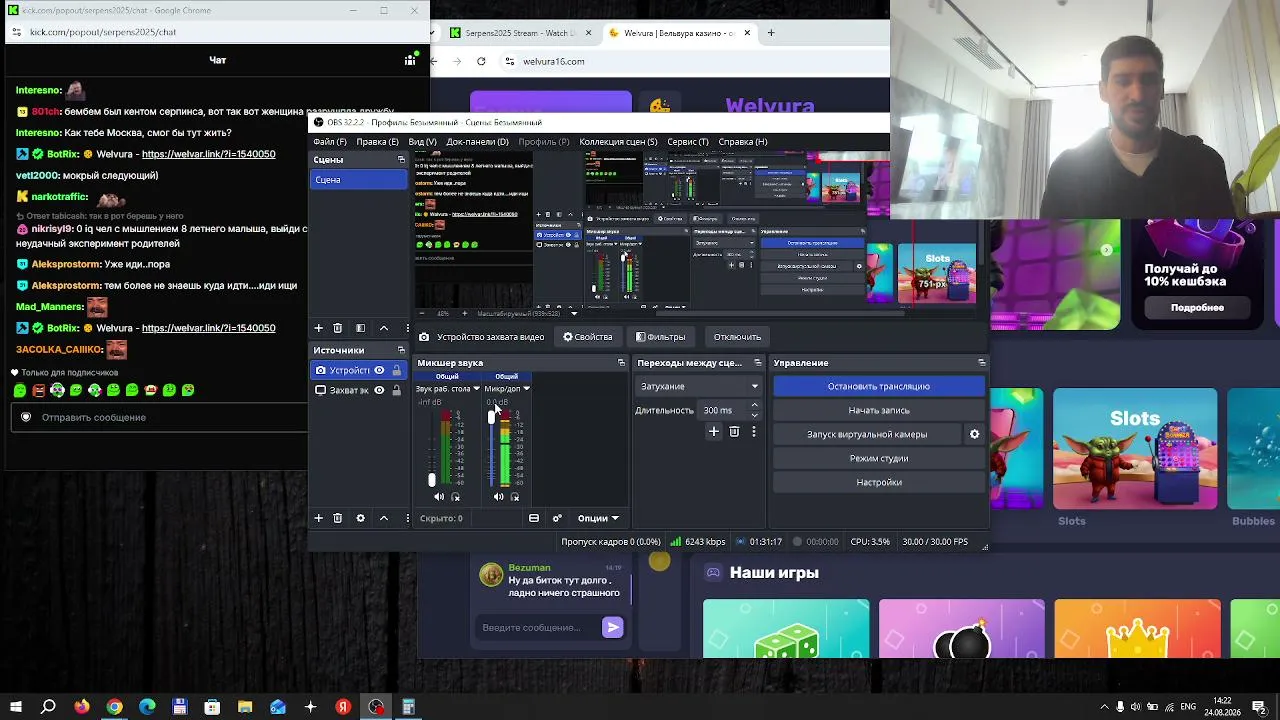
Task: Undock the Сцены panel
Action: 401,160
